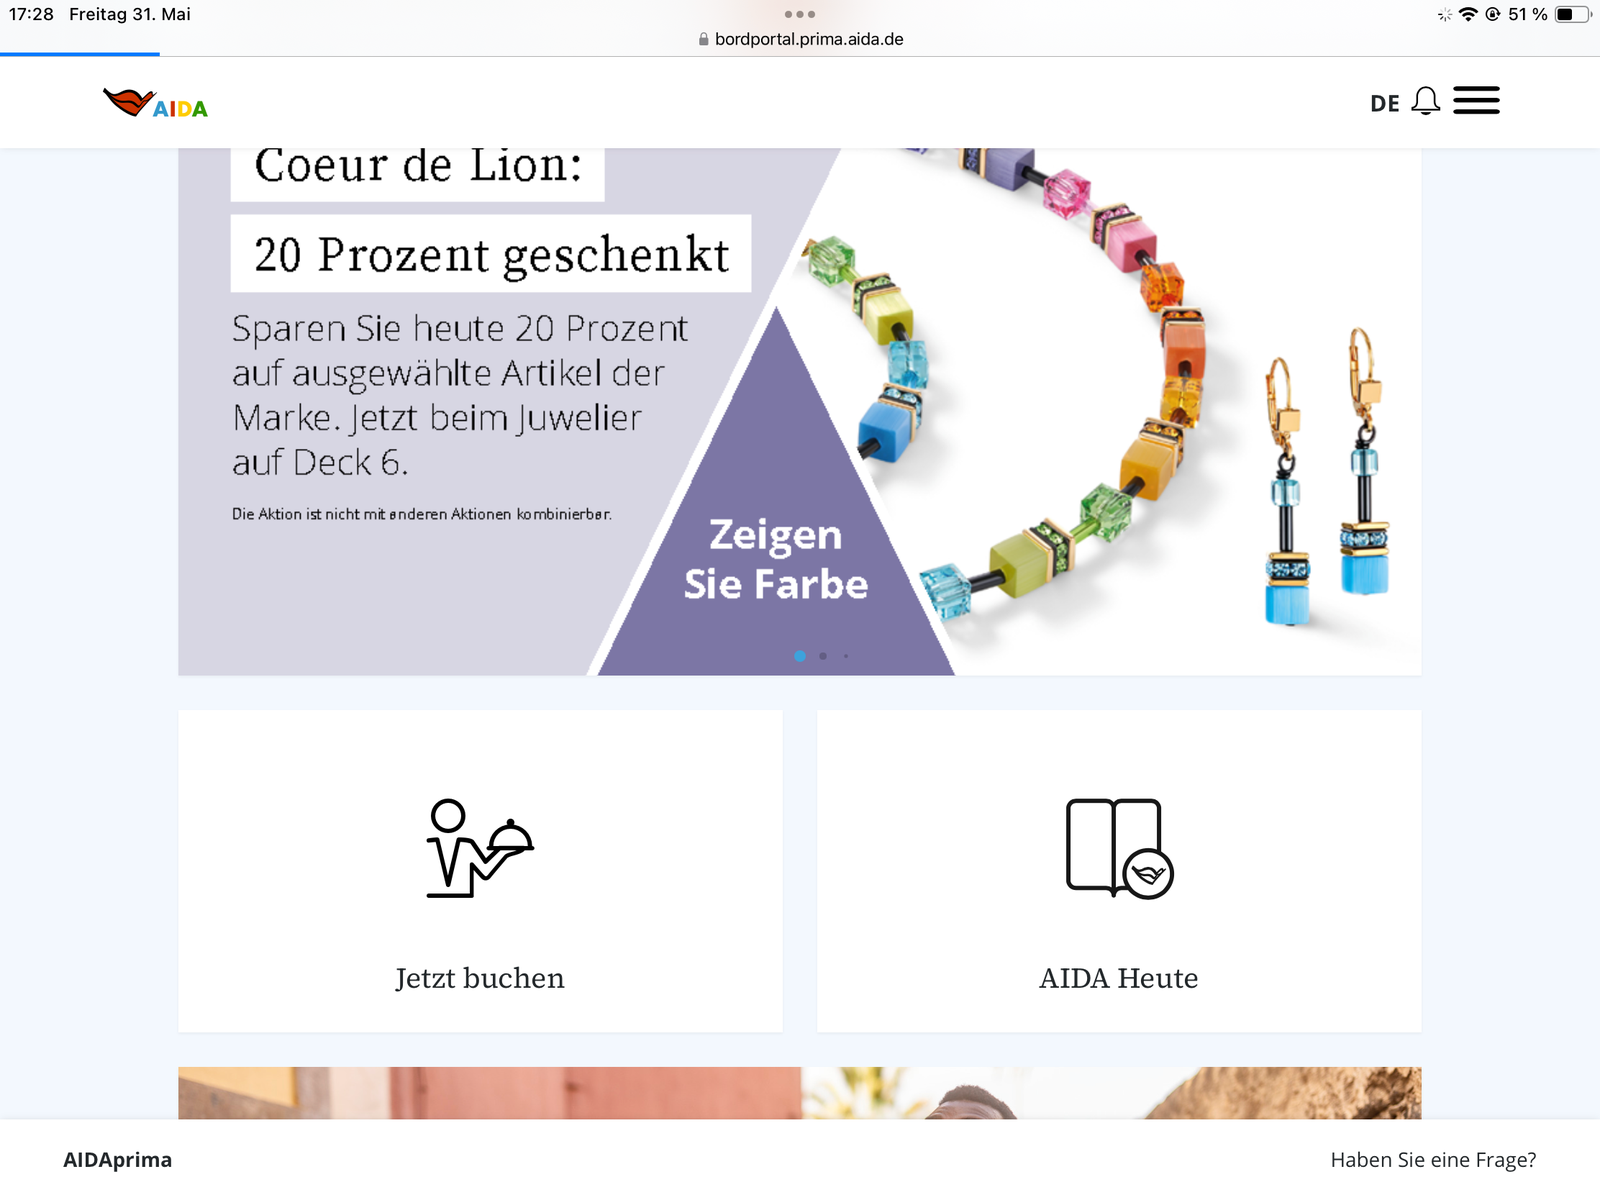This screenshot has height=1200, width=1600.
Task: Tap the three-dot multitasking control
Action: pyautogui.click(x=800, y=14)
